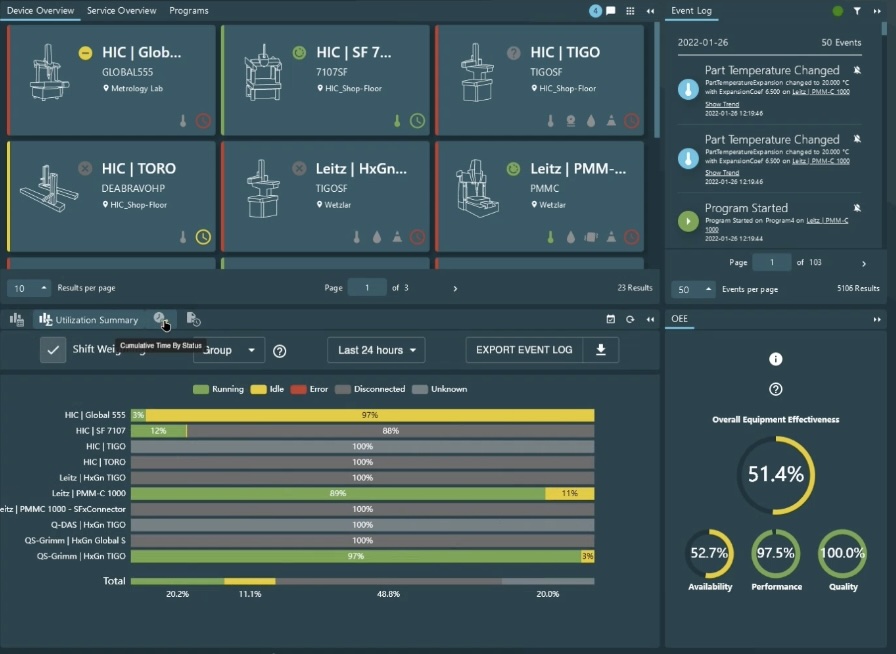The image size is (896, 654).
Task: Open the Cumulative Time By Status view
Action: click(x=160, y=318)
